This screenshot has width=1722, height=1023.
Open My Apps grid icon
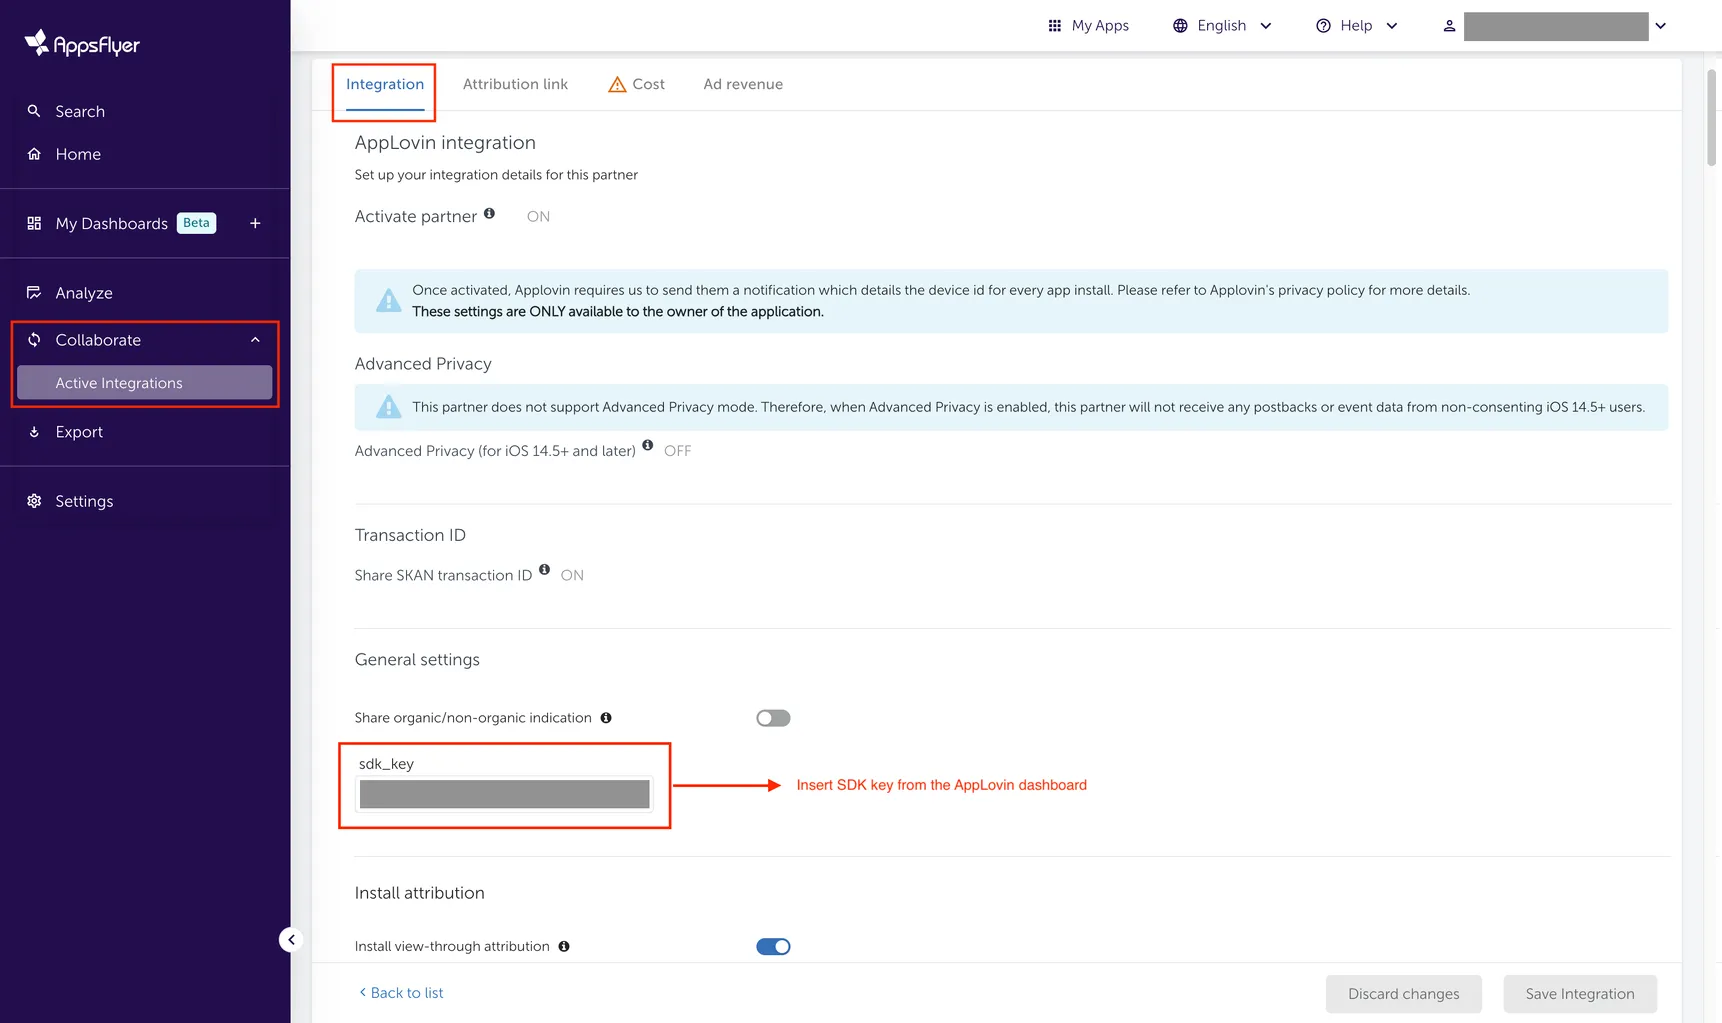click(1055, 25)
